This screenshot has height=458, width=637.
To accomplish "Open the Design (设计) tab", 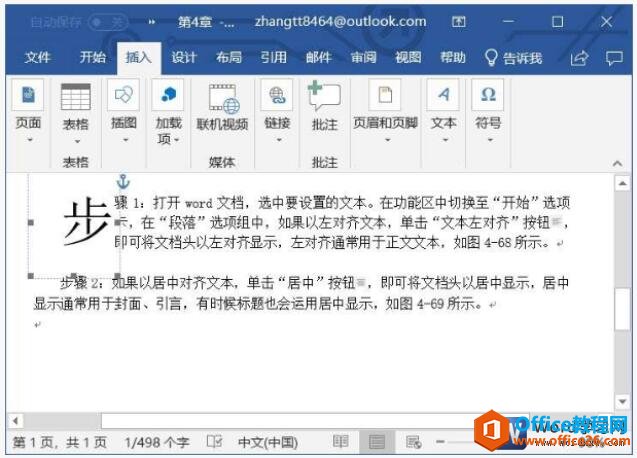I will coord(184,57).
